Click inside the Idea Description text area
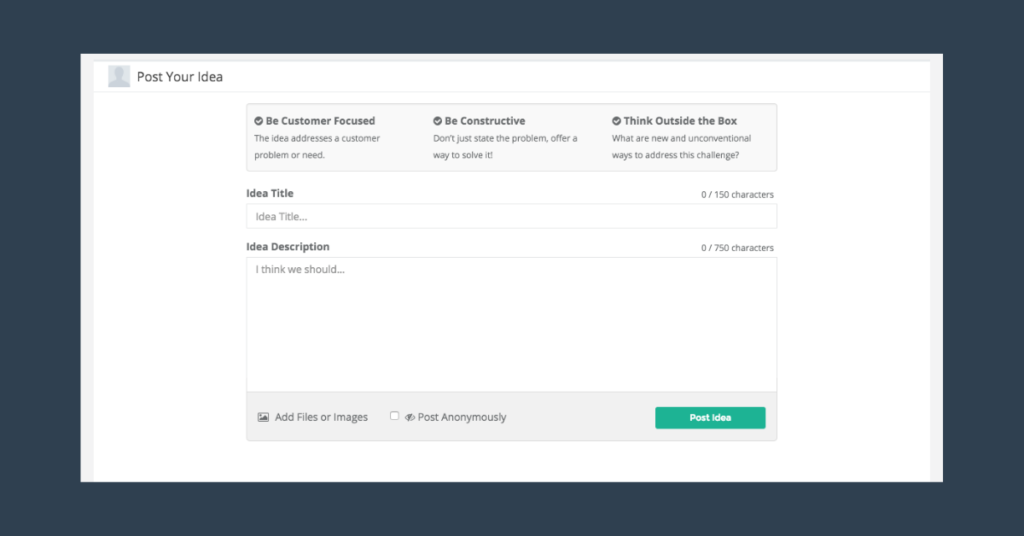The image size is (1024, 536). point(511,324)
